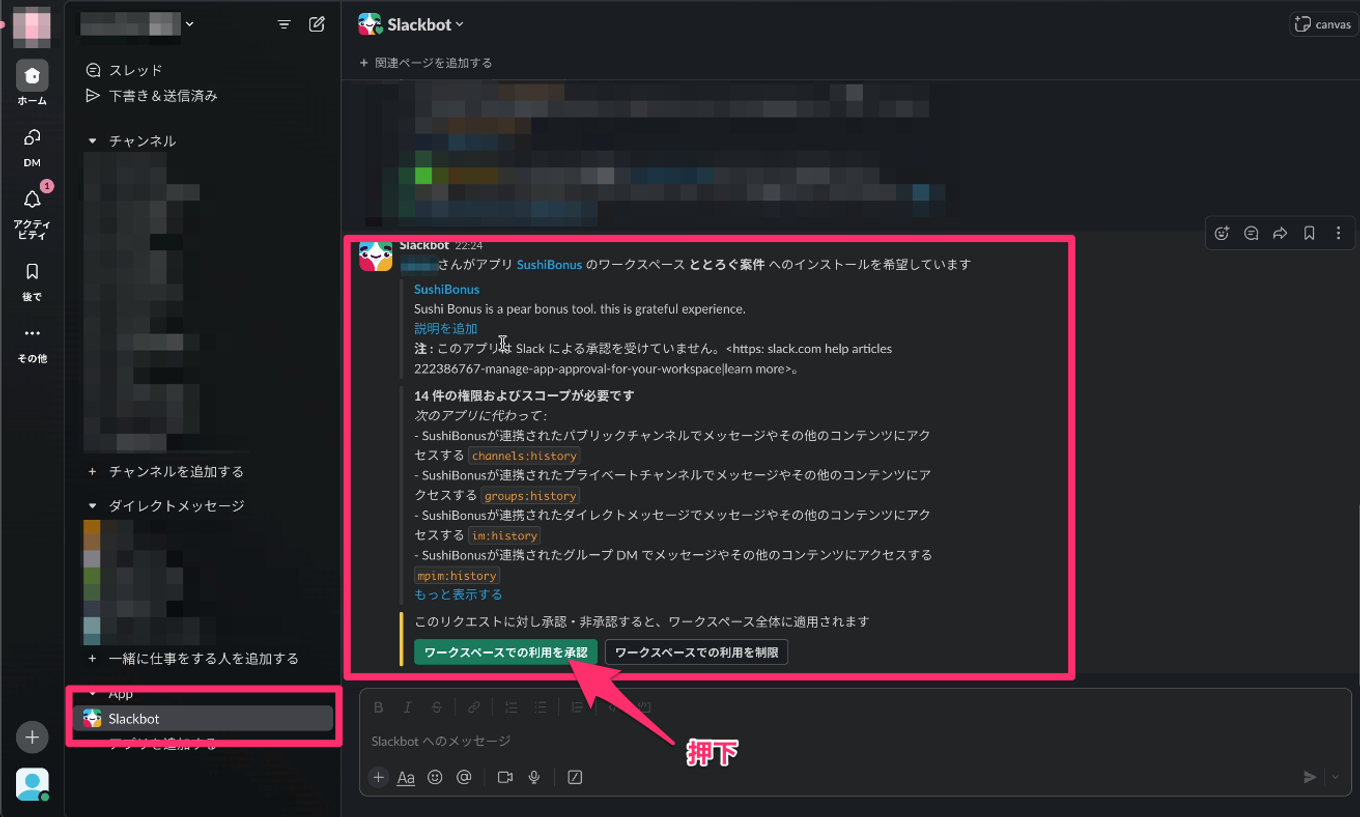
Task: Click Slackbot avatar in the message
Action: point(376,256)
